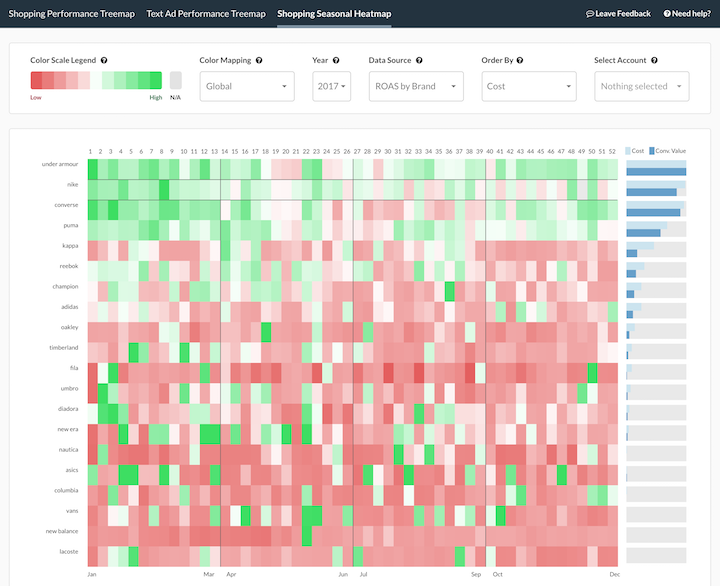Image resolution: width=720 pixels, height=586 pixels.
Task: Click the under armour row label
Action: [x=60, y=164]
